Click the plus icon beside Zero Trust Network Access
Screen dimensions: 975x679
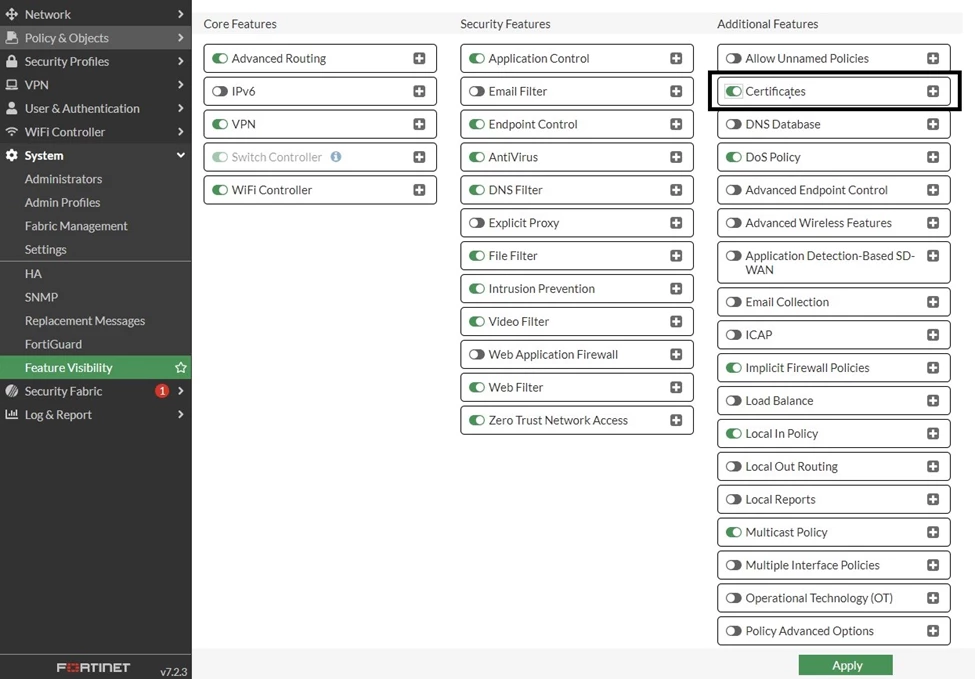pos(676,420)
